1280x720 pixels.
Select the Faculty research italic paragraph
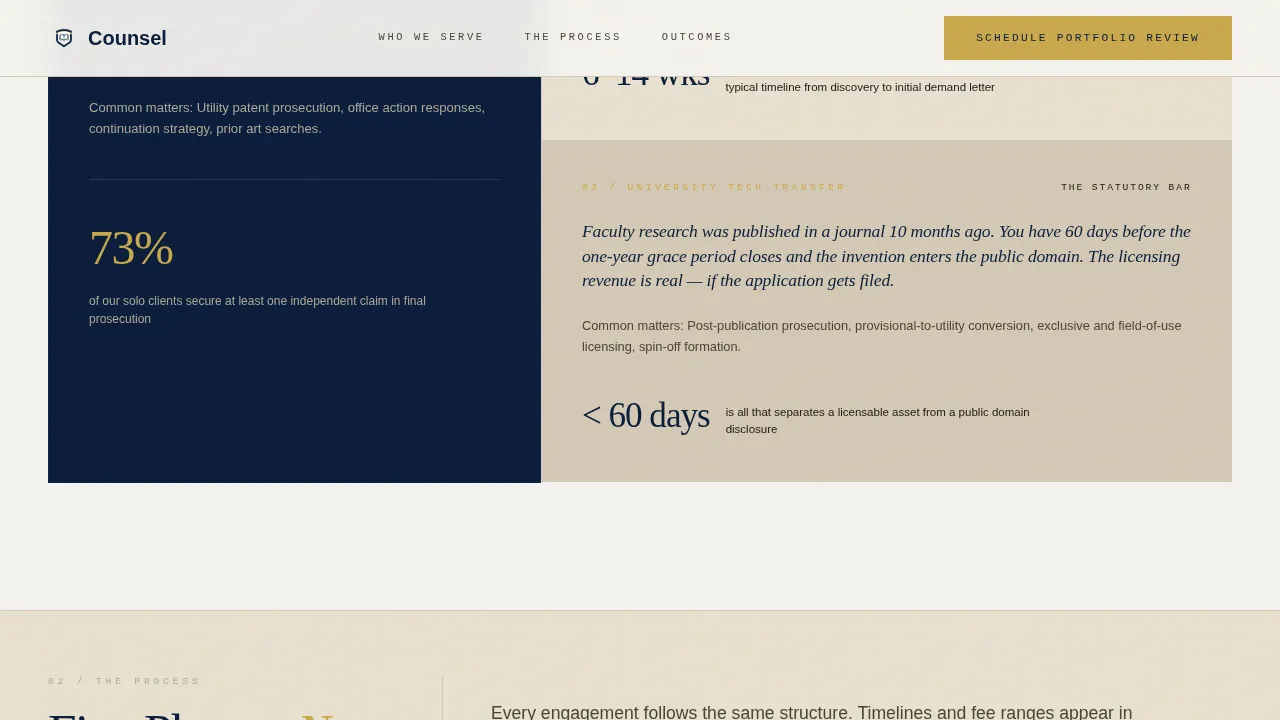886,256
